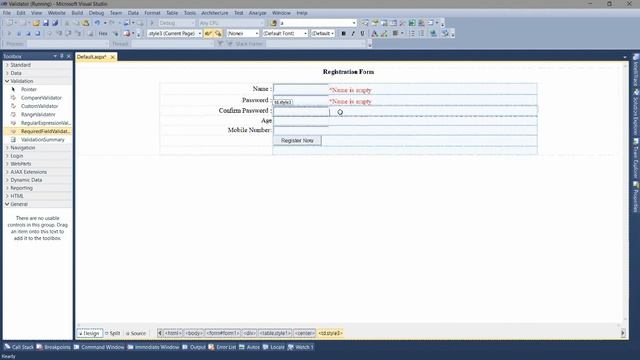Toggle Bold formatting
Screen dimensions: 640x360
point(344,33)
